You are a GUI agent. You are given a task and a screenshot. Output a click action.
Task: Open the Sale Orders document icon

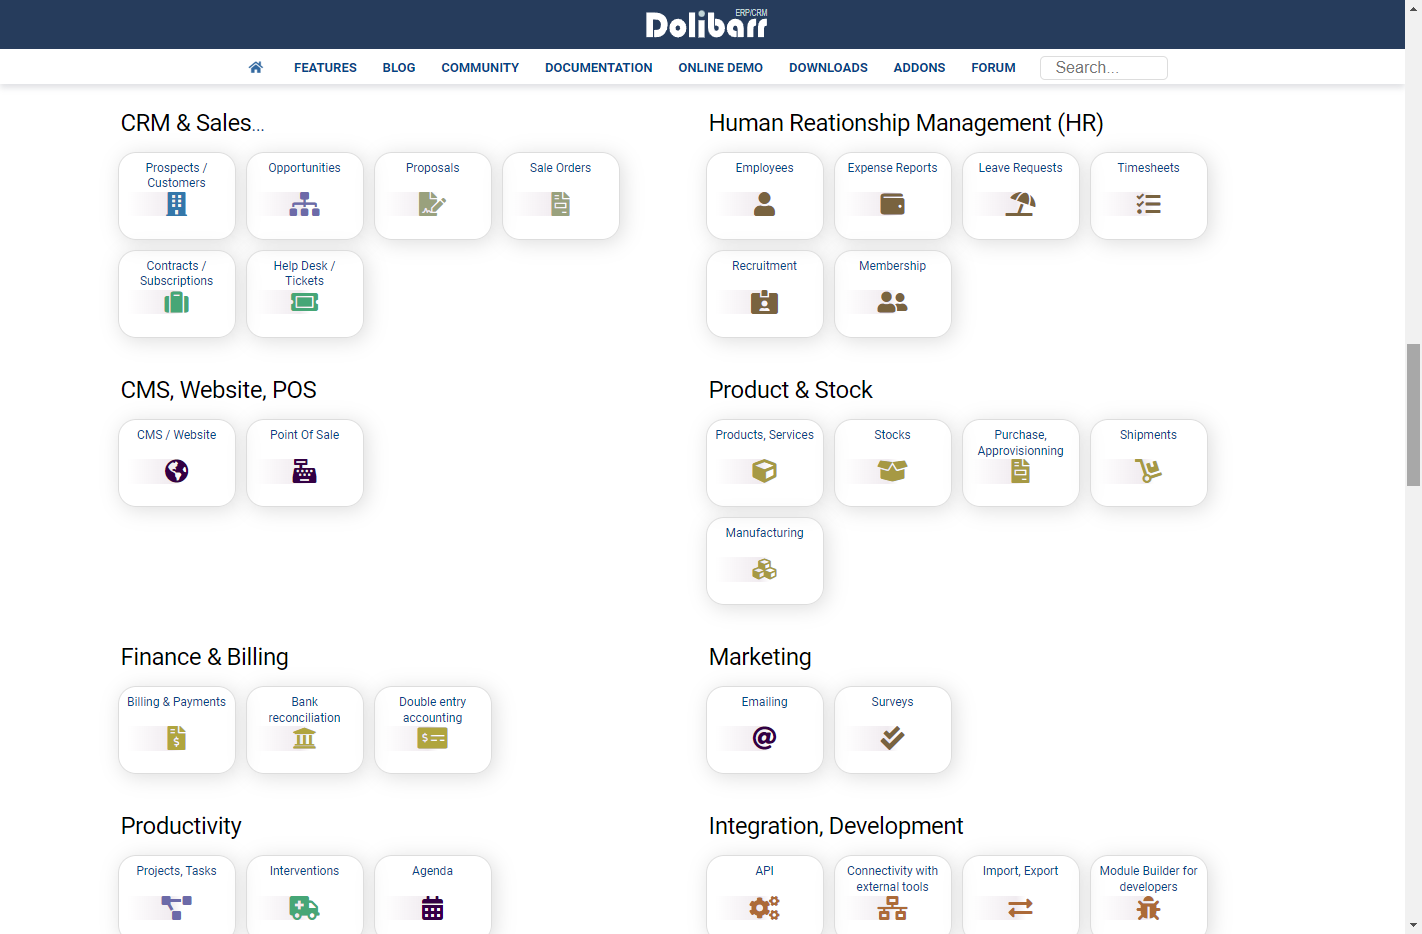[x=561, y=204]
